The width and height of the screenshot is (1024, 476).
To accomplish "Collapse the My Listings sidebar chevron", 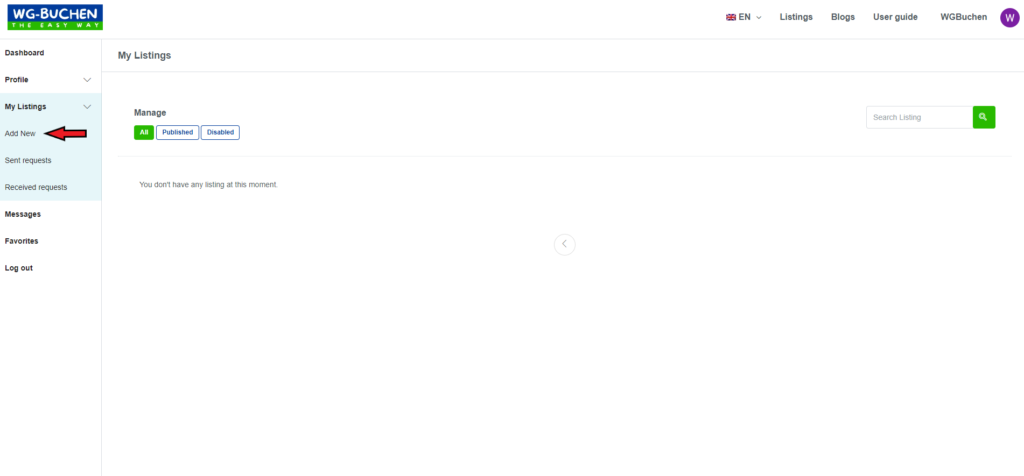I will (88, 106).
